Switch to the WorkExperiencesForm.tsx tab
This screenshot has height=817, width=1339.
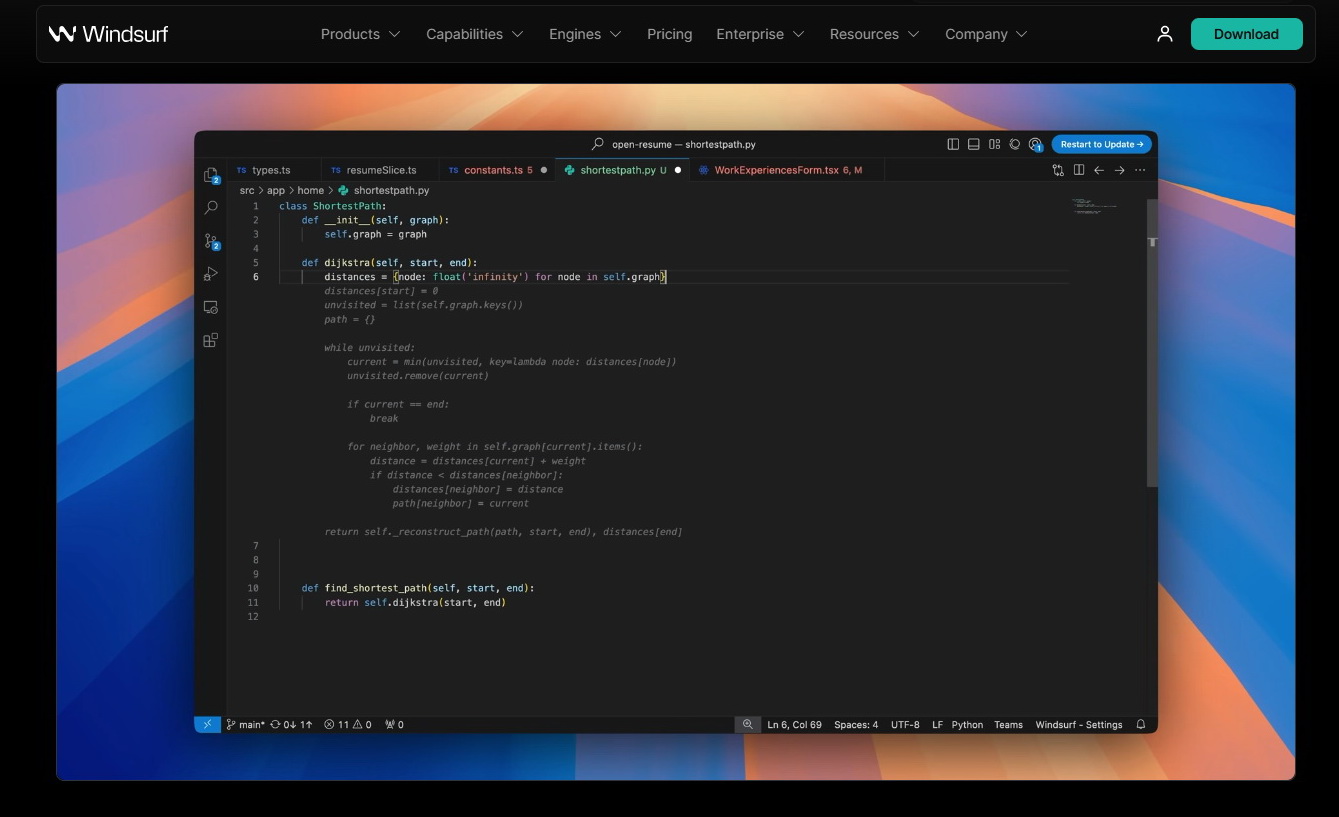pyautogui.click(x=786, y=170)
